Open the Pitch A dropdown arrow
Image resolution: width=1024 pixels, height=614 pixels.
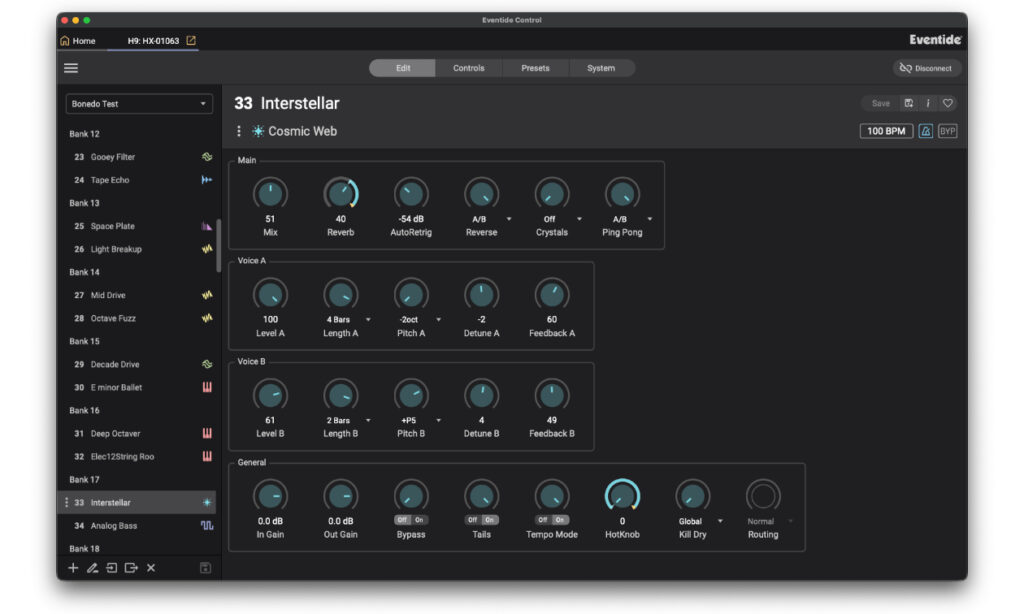[439, 319]
